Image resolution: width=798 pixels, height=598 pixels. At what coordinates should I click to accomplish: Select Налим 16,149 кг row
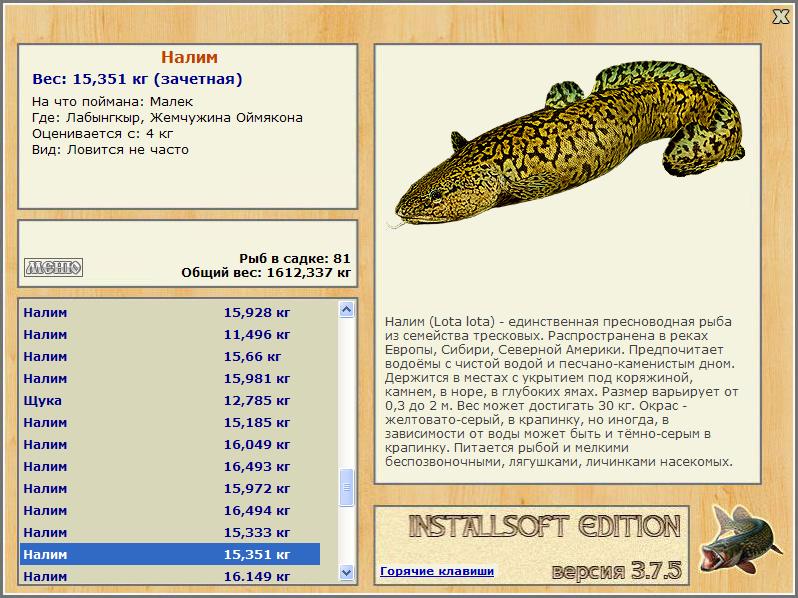[170, 576]
